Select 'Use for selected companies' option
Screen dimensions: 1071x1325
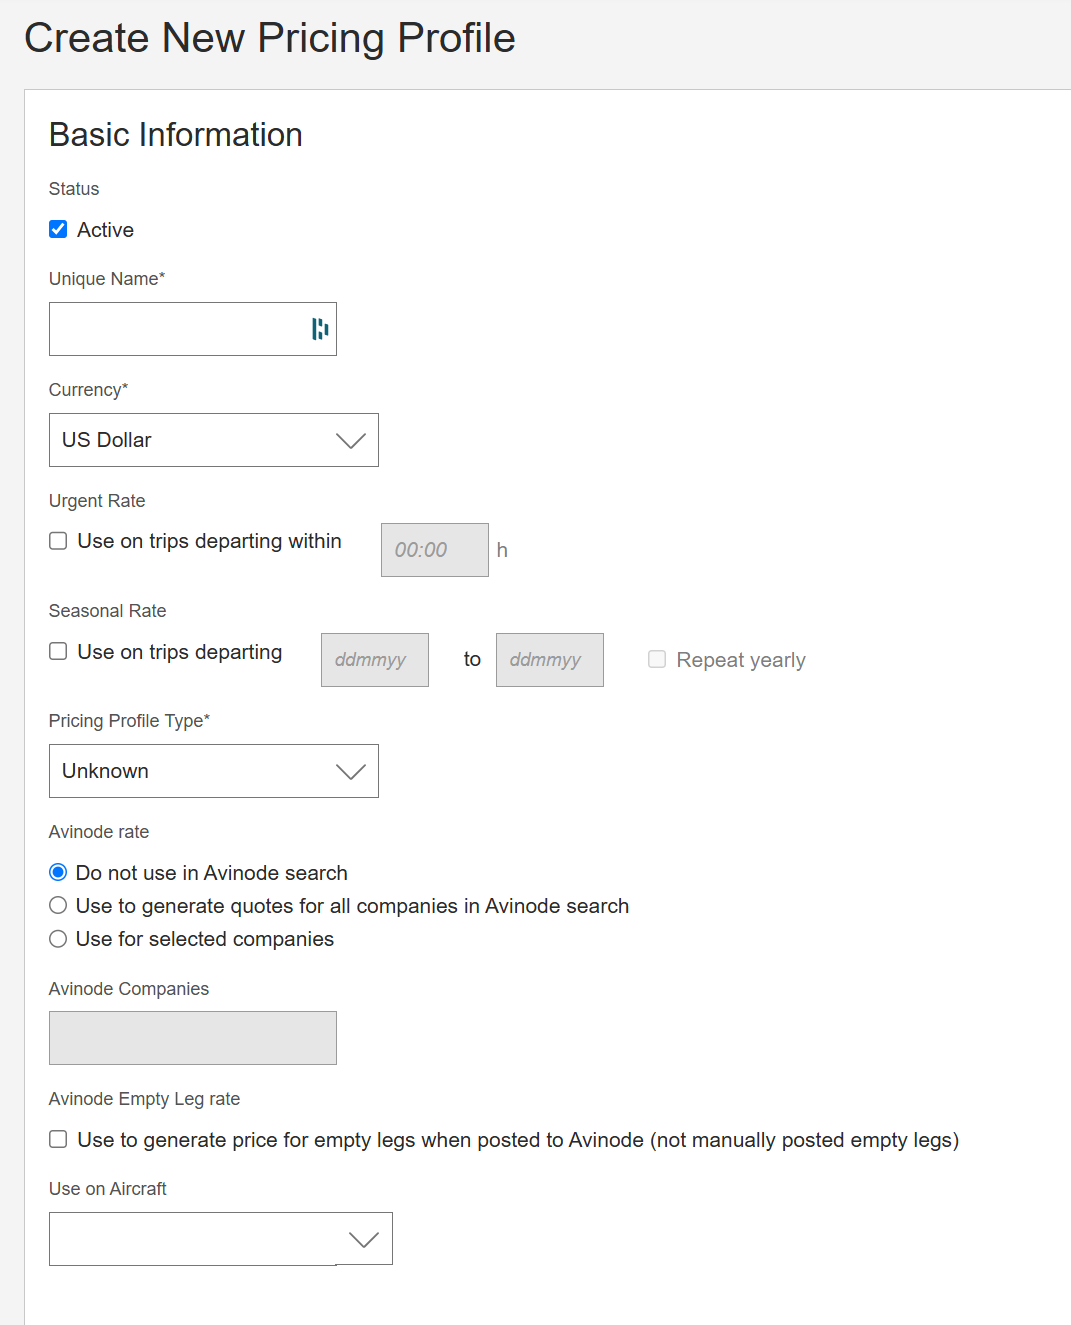[x=57, y=938]
